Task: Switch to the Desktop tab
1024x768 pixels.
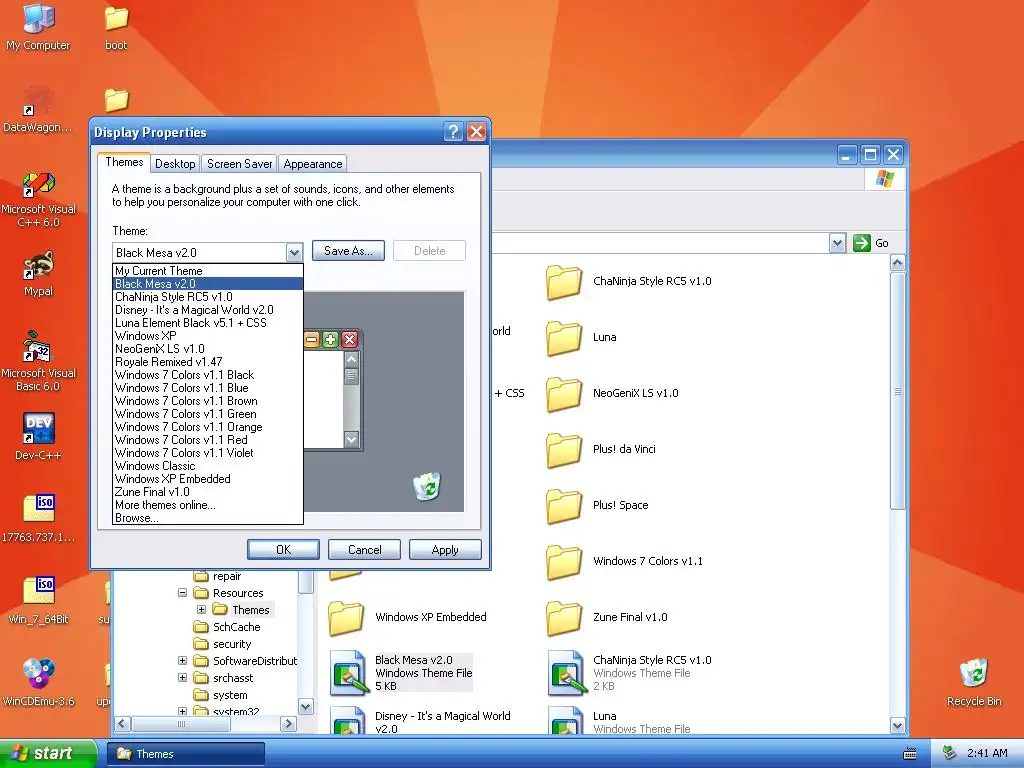Action: pyautogui.click(x=175, y=164)
